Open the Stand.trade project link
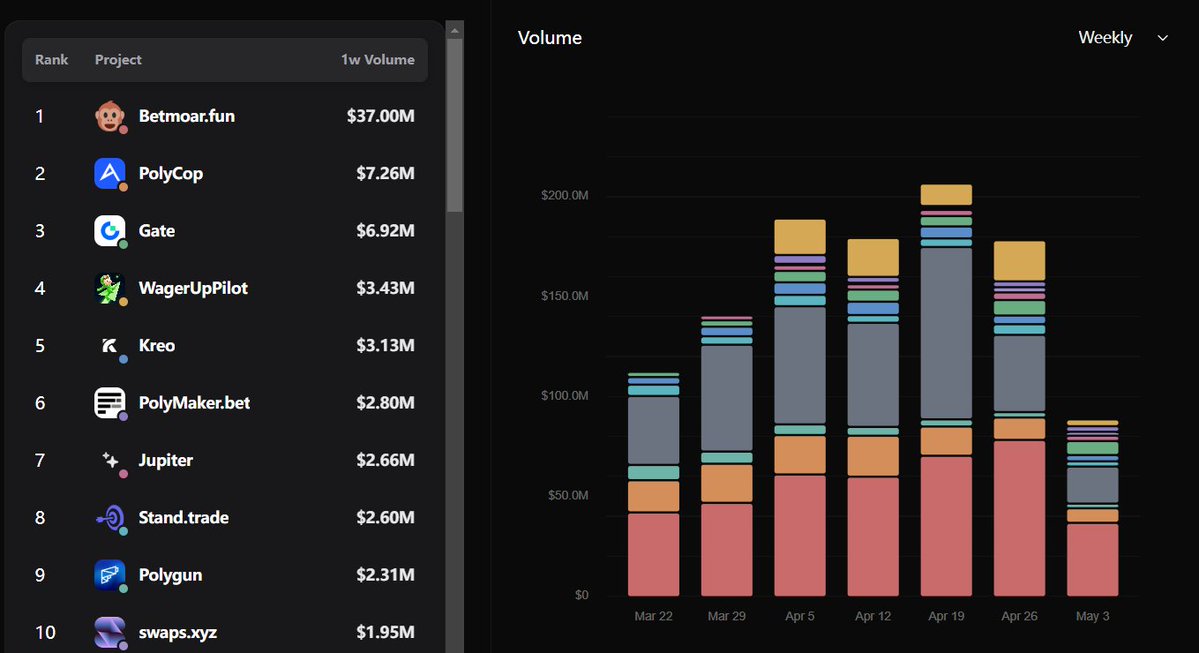 click(184, 518)
